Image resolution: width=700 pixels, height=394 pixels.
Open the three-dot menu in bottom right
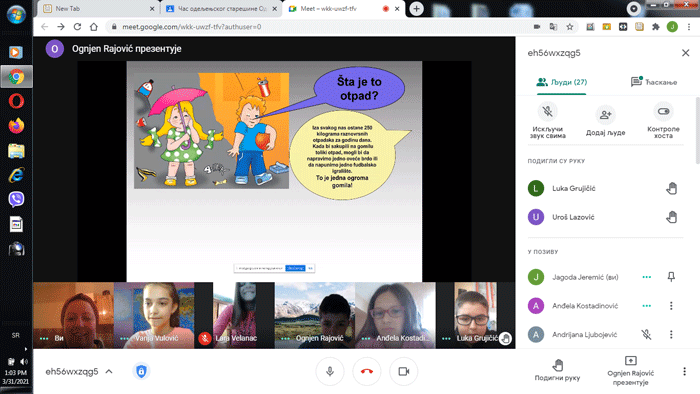coord(684,371)
